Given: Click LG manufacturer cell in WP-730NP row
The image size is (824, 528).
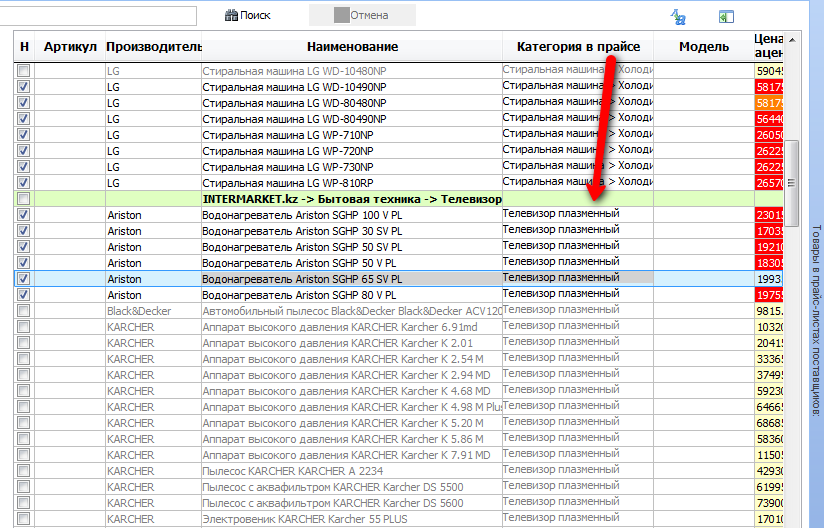Looking at the screenshot, I should click(x=153, y=167).
